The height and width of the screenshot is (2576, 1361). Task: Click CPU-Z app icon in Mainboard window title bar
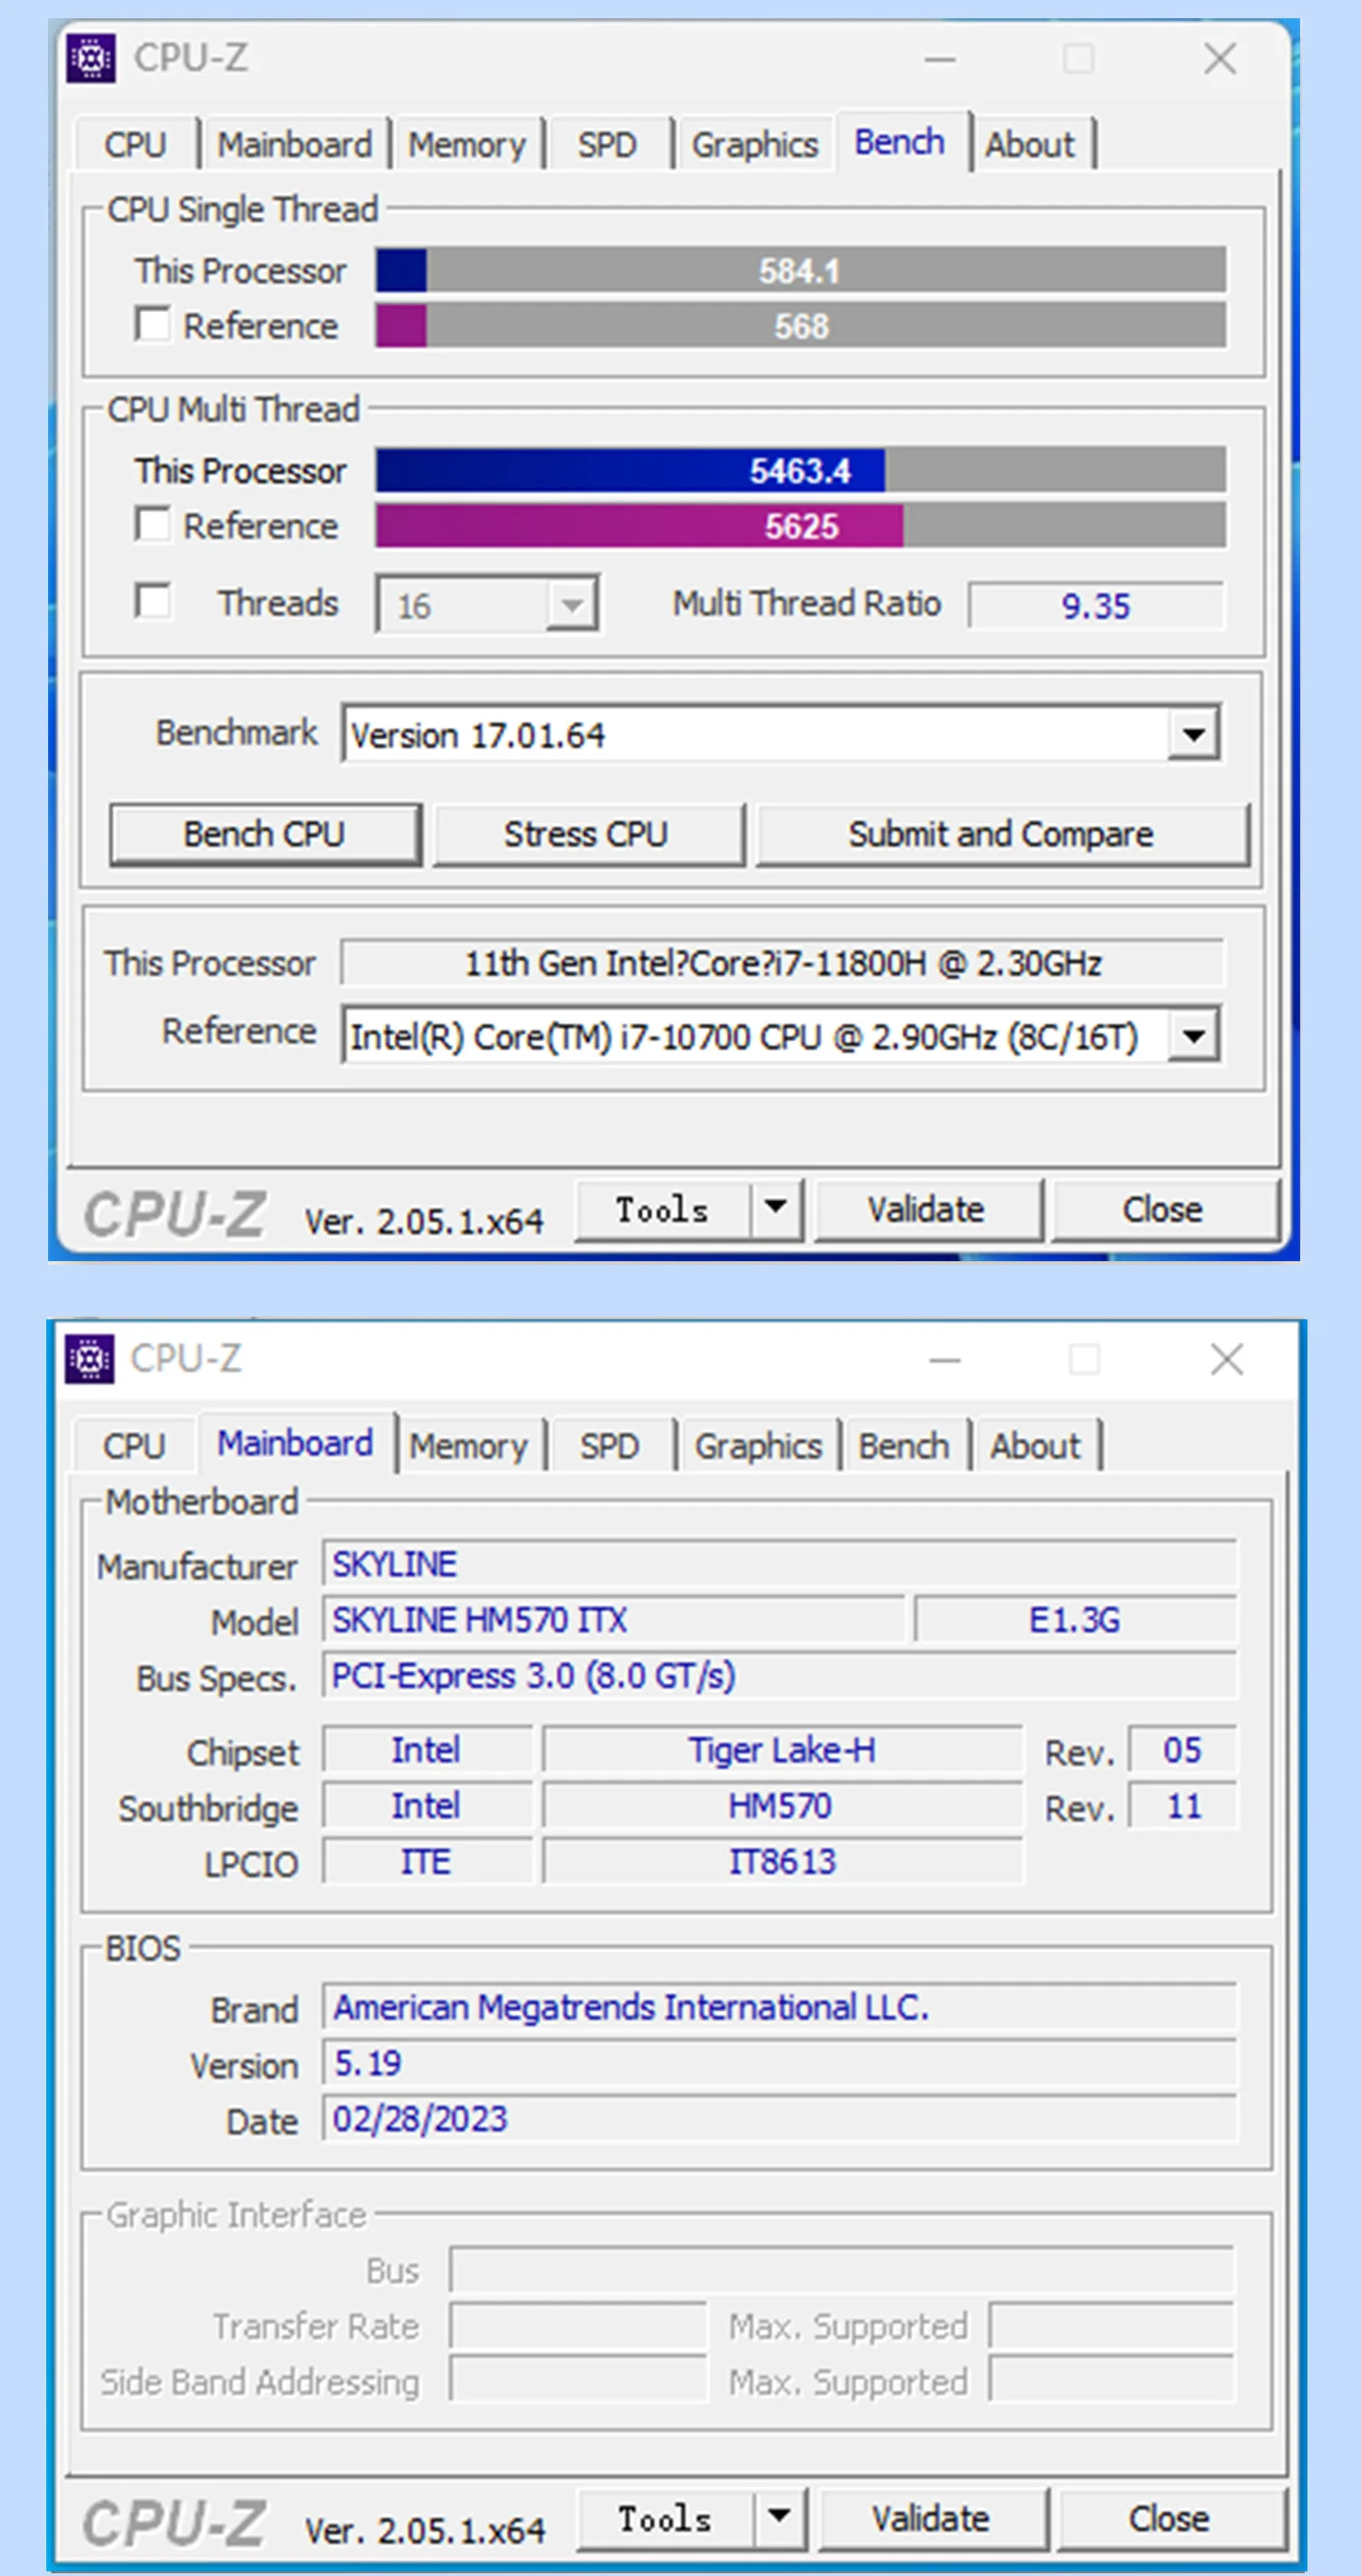point(90,1359)
